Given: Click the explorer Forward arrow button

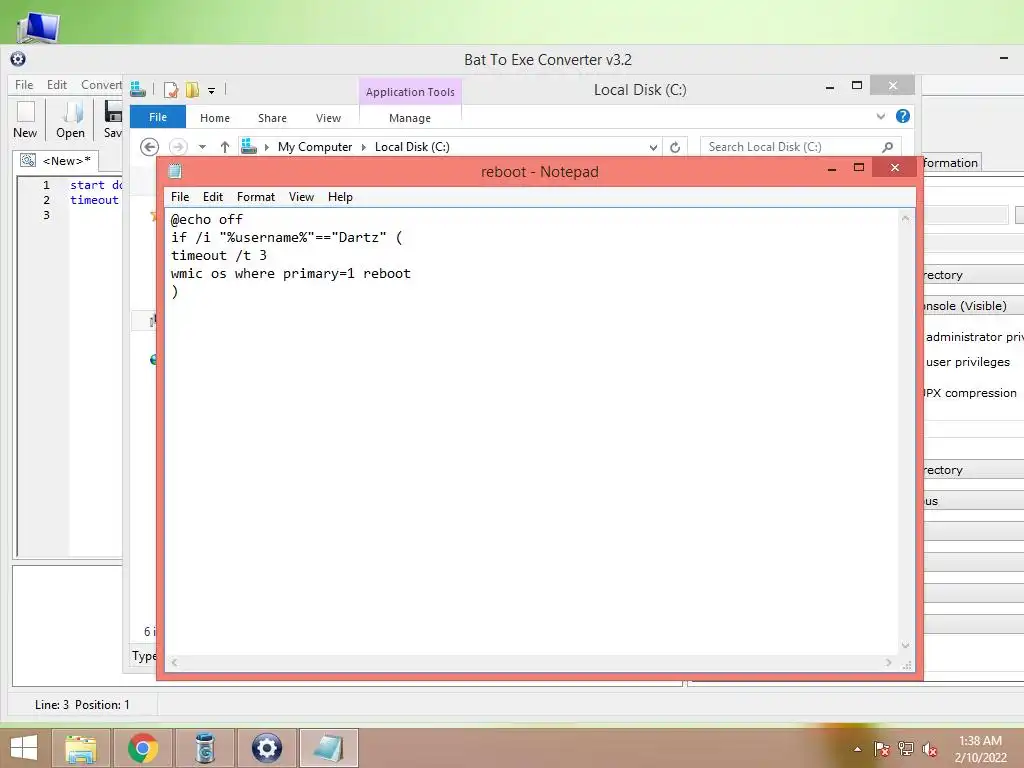Looking at the screenshot, I should tap(178, 147).
